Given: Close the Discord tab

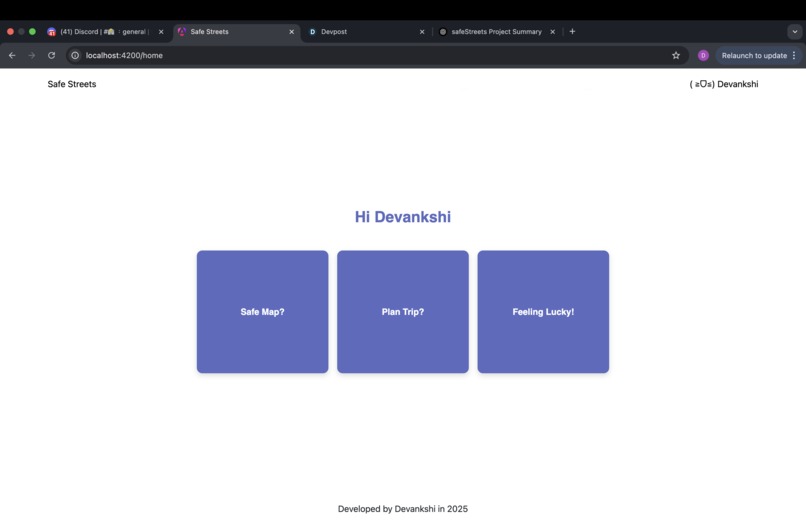Looking at the screenshot, I should click(161, 32).
